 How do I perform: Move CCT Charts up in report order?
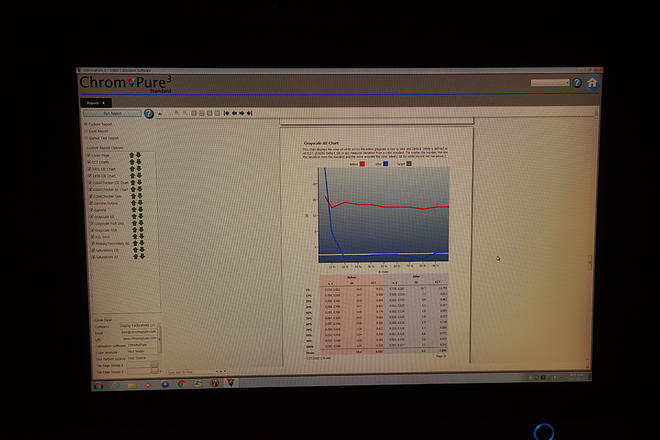click(132, 162)
